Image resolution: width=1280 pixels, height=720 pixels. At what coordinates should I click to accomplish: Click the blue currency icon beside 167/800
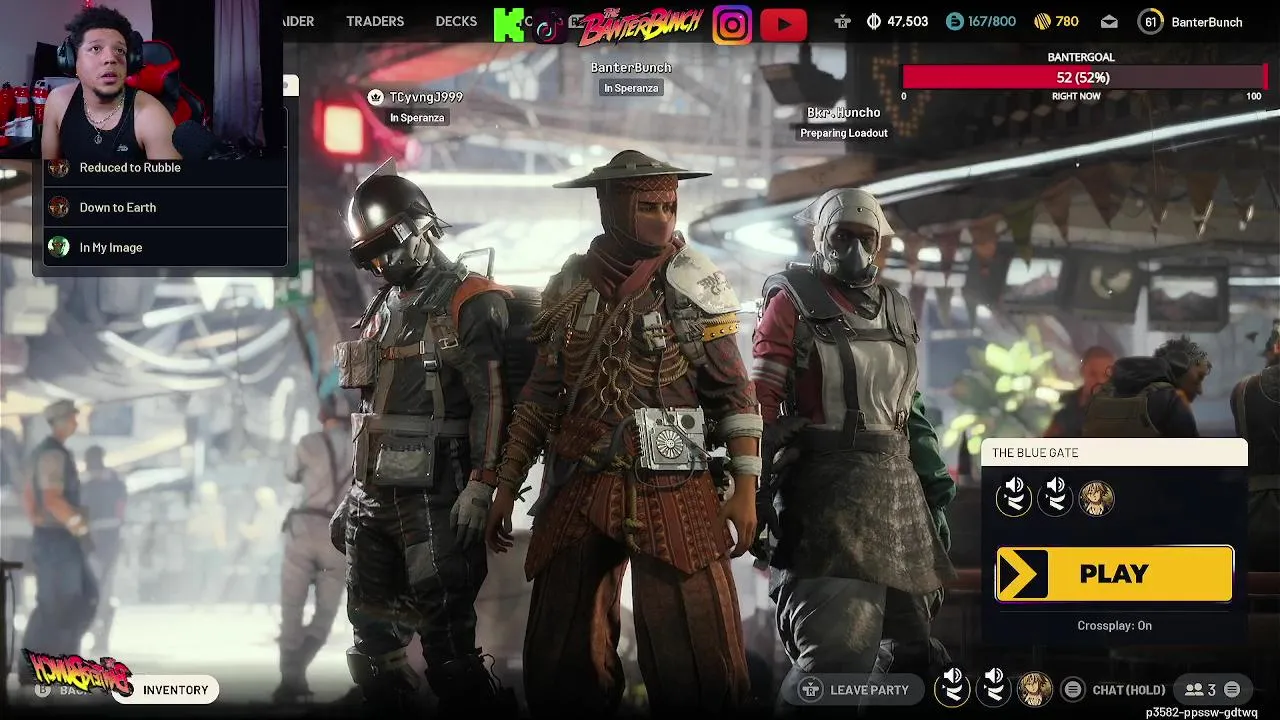tap(954, 21)
